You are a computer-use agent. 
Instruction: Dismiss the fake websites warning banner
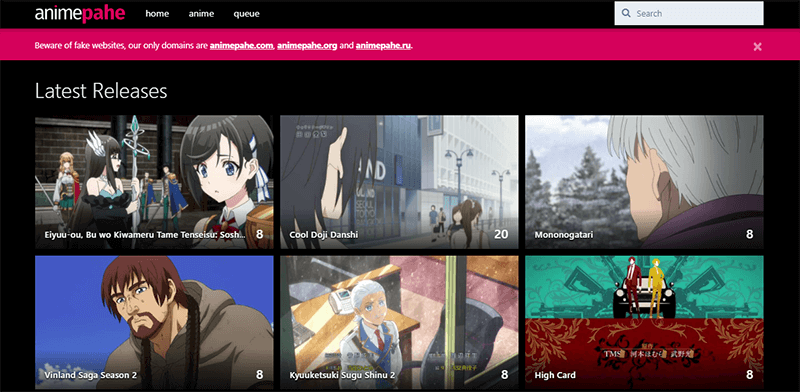click(x=758, y=46)
